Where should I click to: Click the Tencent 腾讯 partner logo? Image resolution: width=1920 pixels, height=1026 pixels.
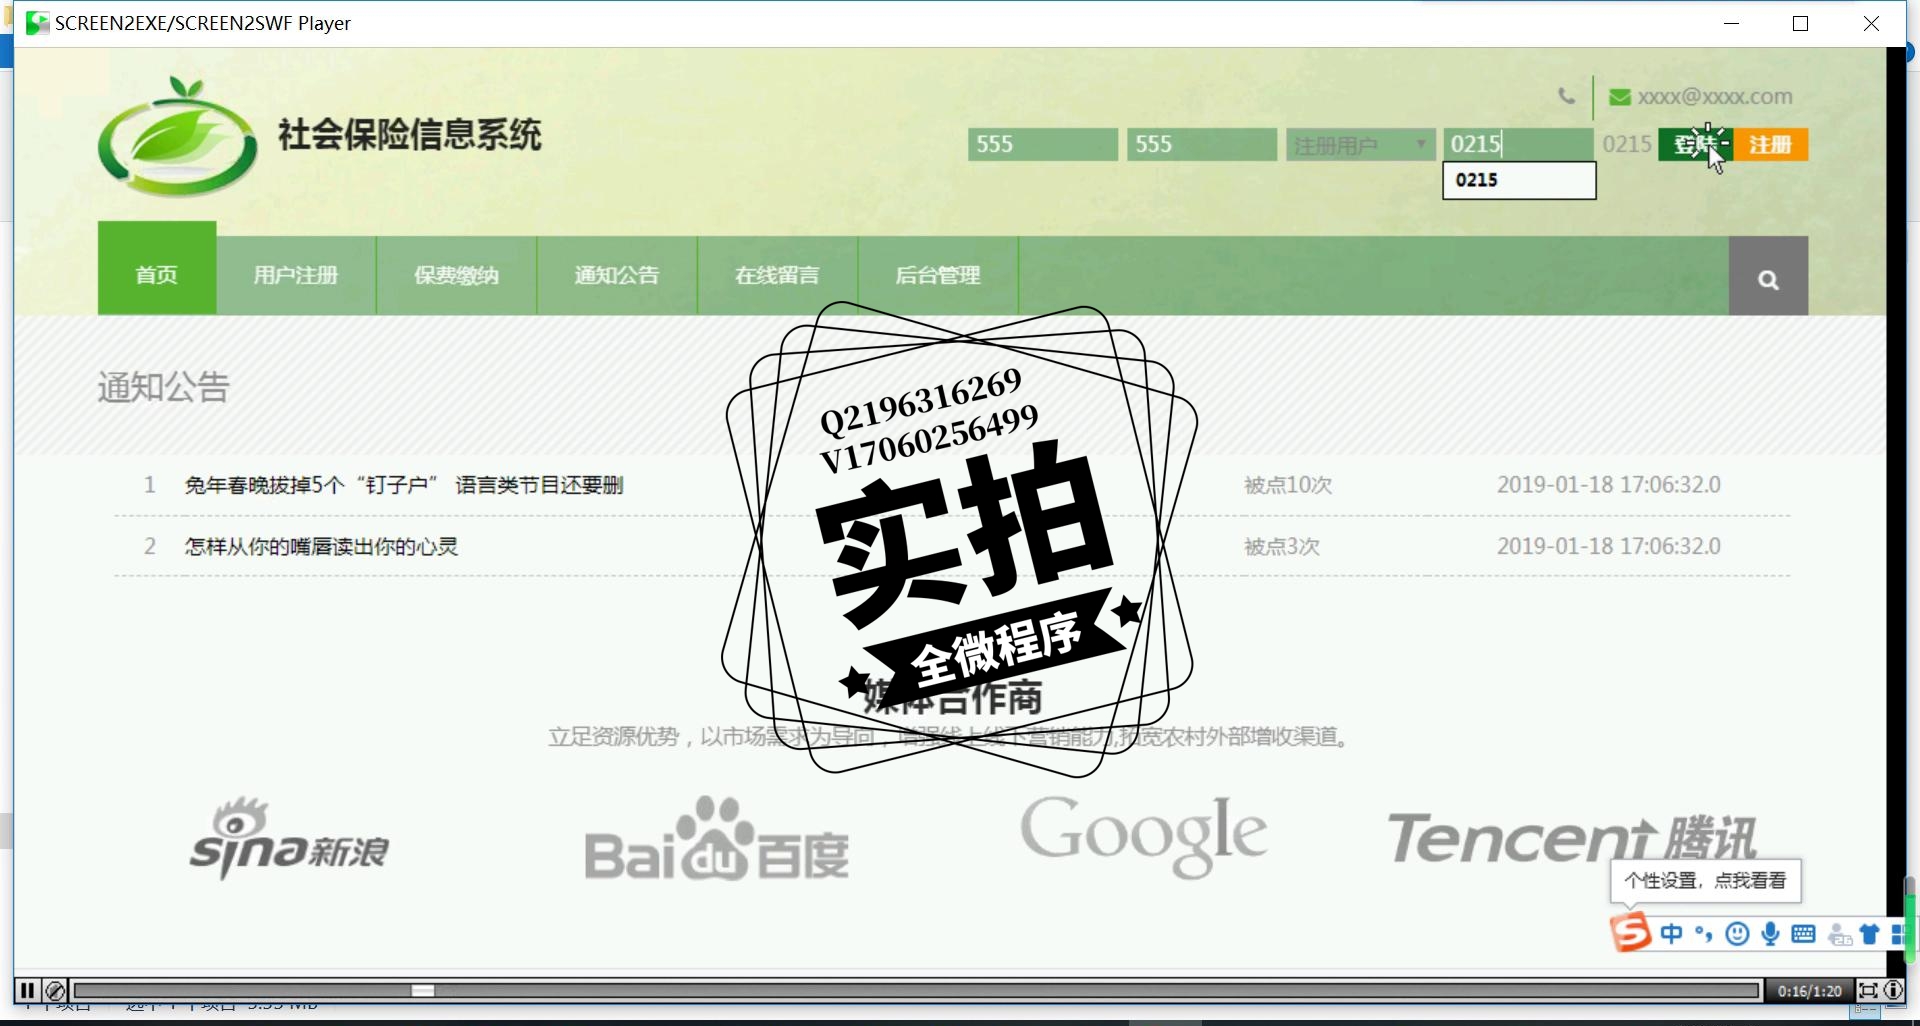[1572, 838]
